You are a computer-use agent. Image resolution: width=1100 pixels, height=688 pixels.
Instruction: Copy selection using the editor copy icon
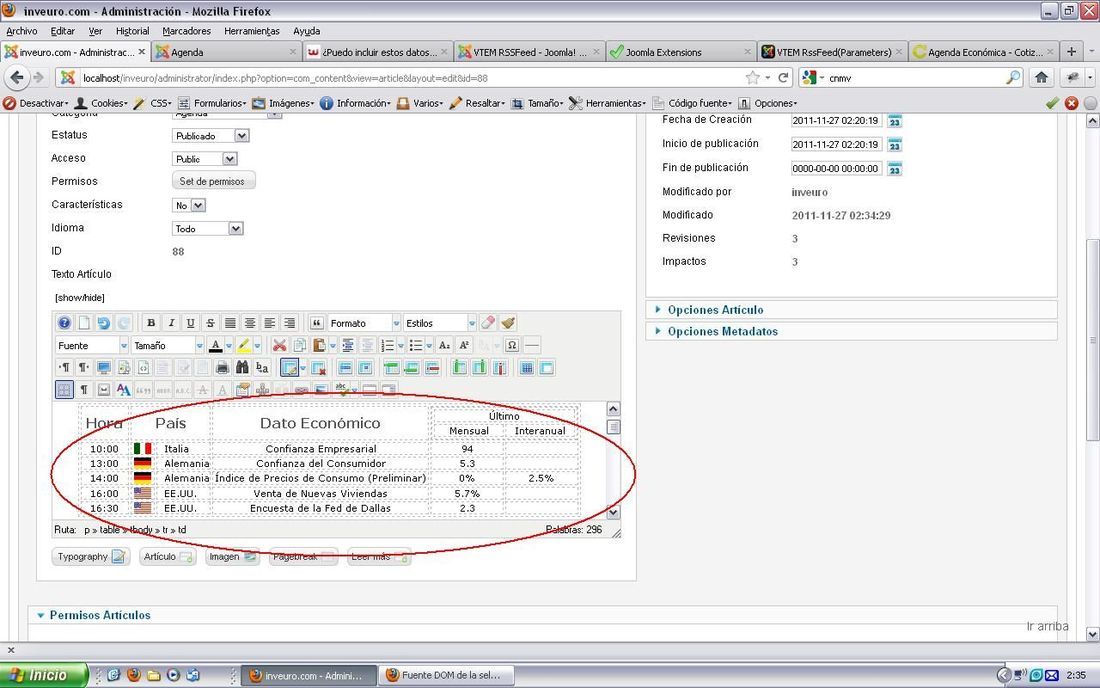[300, 345]
